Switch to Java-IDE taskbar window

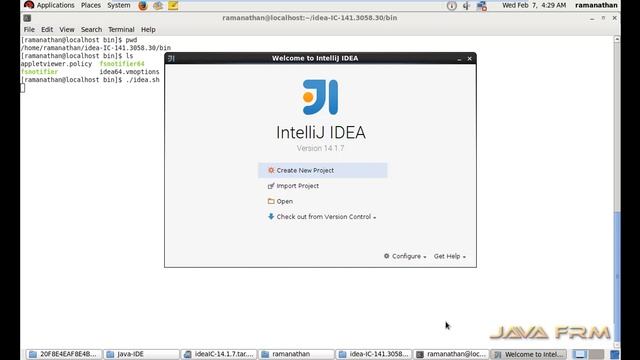click(x=141, y=354)
